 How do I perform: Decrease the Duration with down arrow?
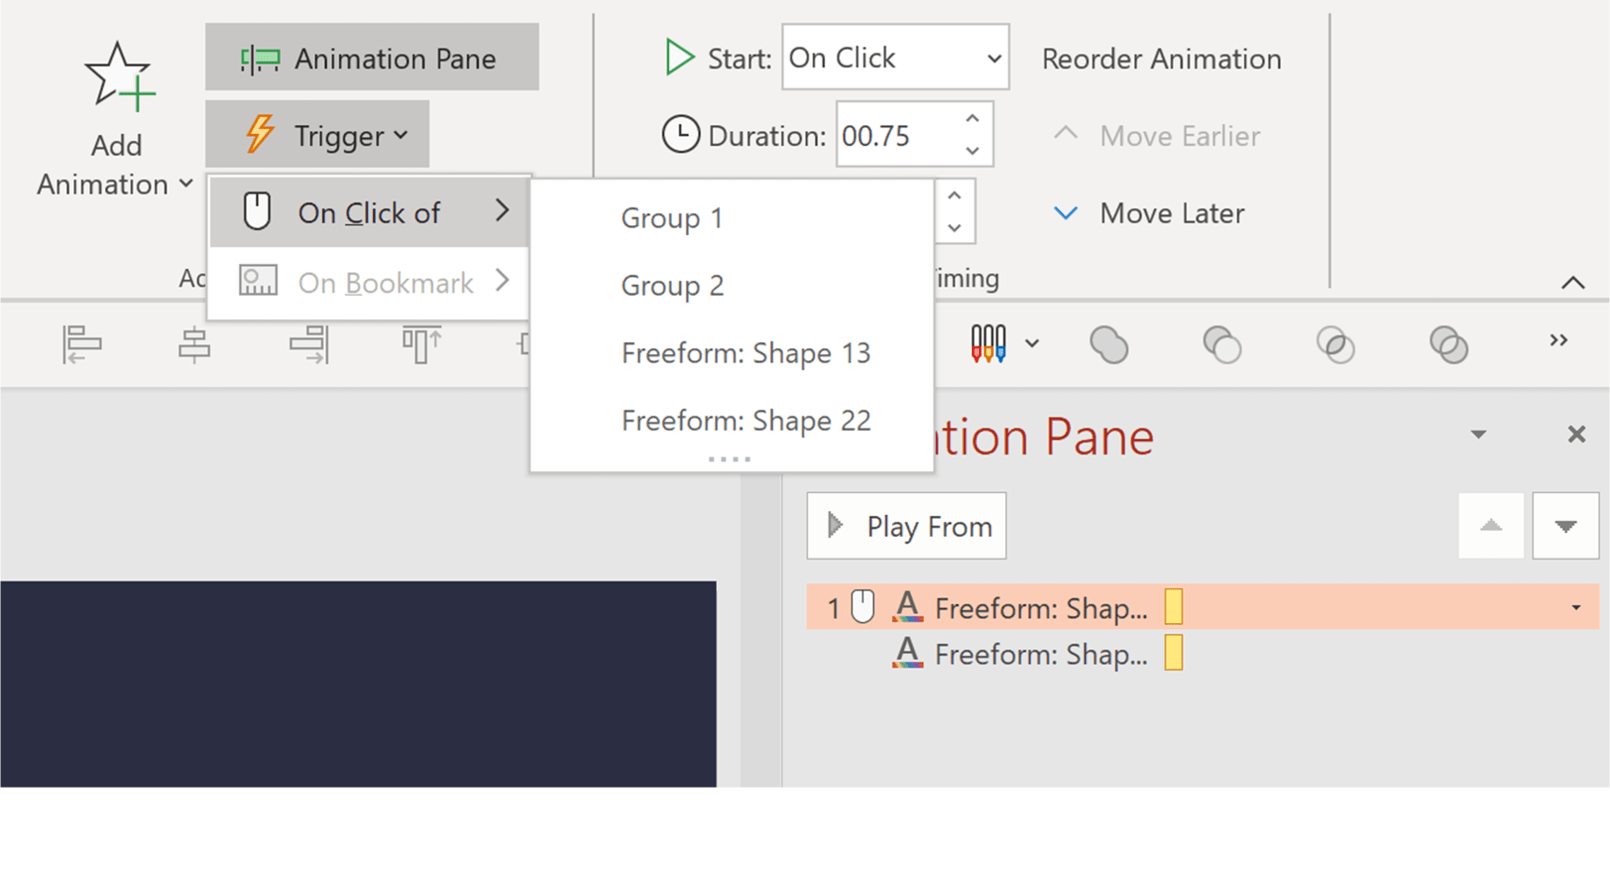pos(972,151)
